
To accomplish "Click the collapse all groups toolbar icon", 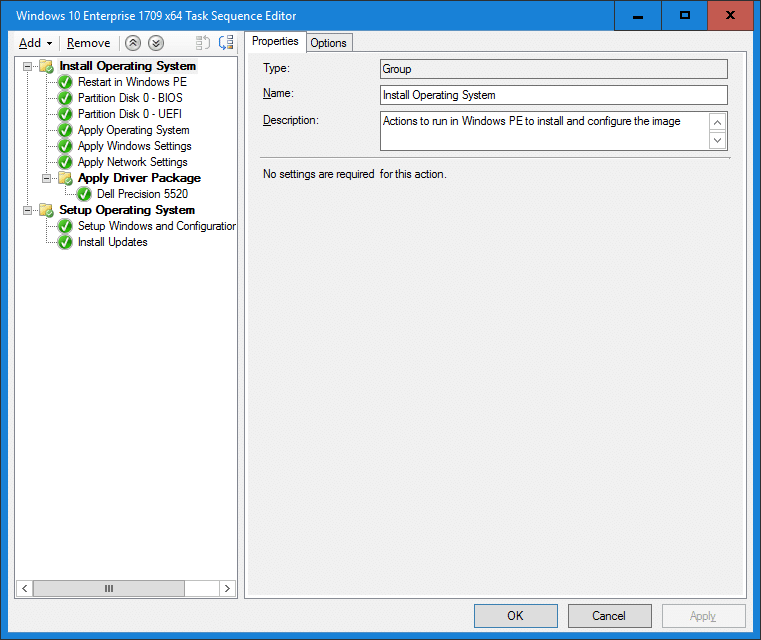I will point(202,43).
